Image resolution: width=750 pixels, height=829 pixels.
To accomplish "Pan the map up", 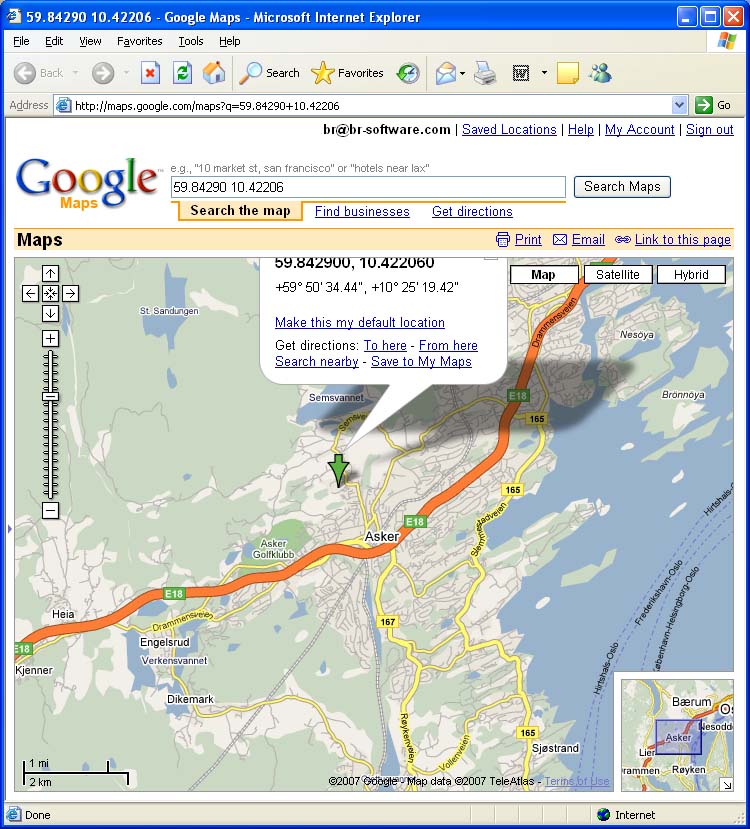I will coord(50,273).
